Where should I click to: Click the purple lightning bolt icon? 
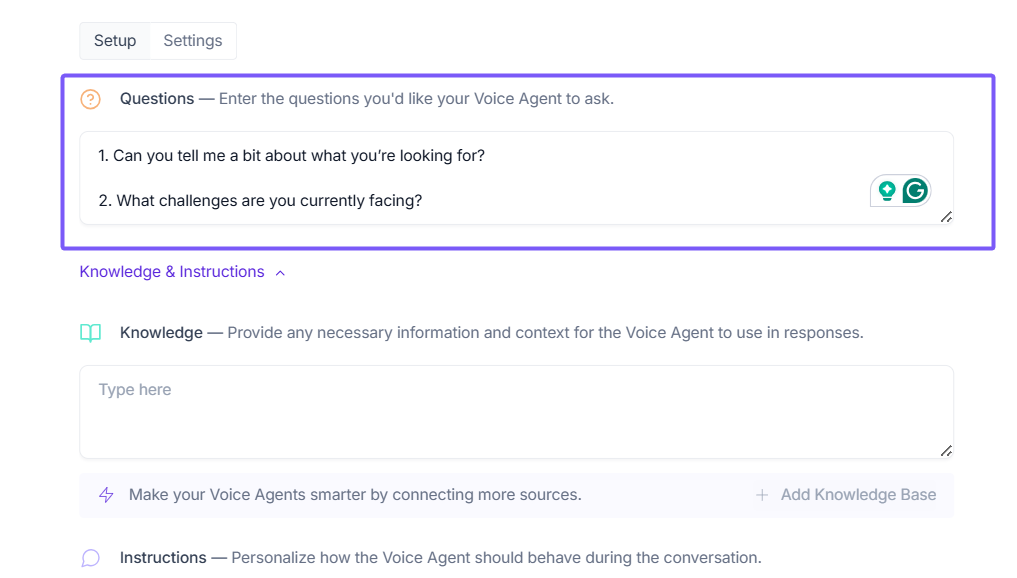106,495
